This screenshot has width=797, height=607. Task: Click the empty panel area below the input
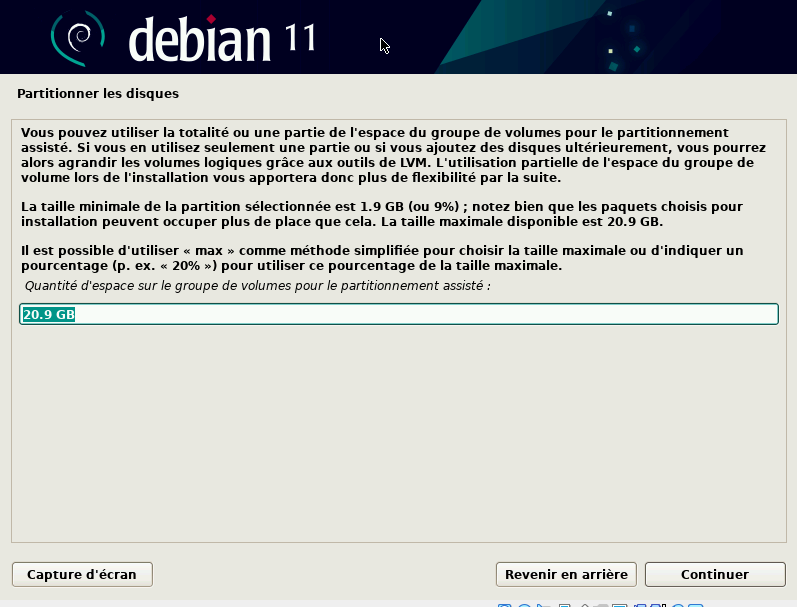pos(400,430)
